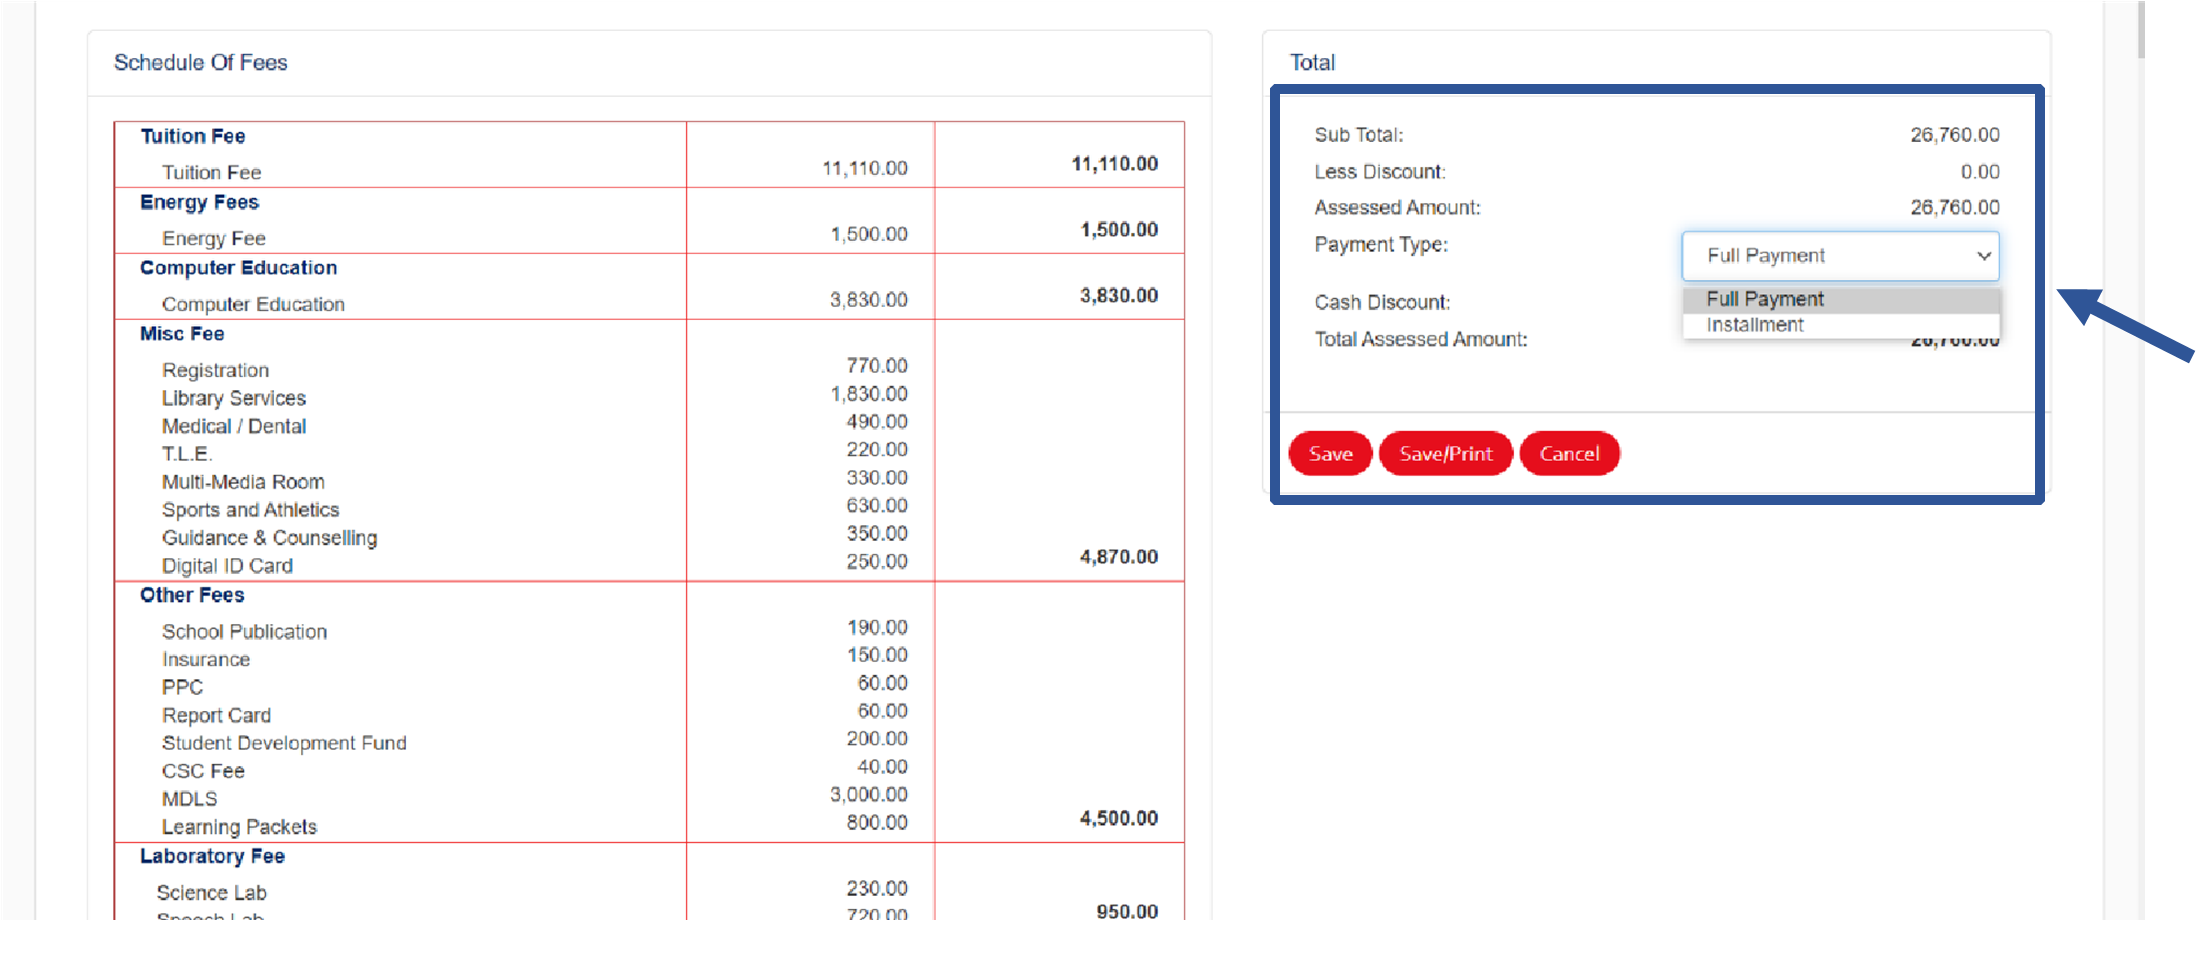Click the Energy Fees category header
Image resolution: width=2196 pixels, height=953 pixels.
pyautogui.click(x=199, y=202)
